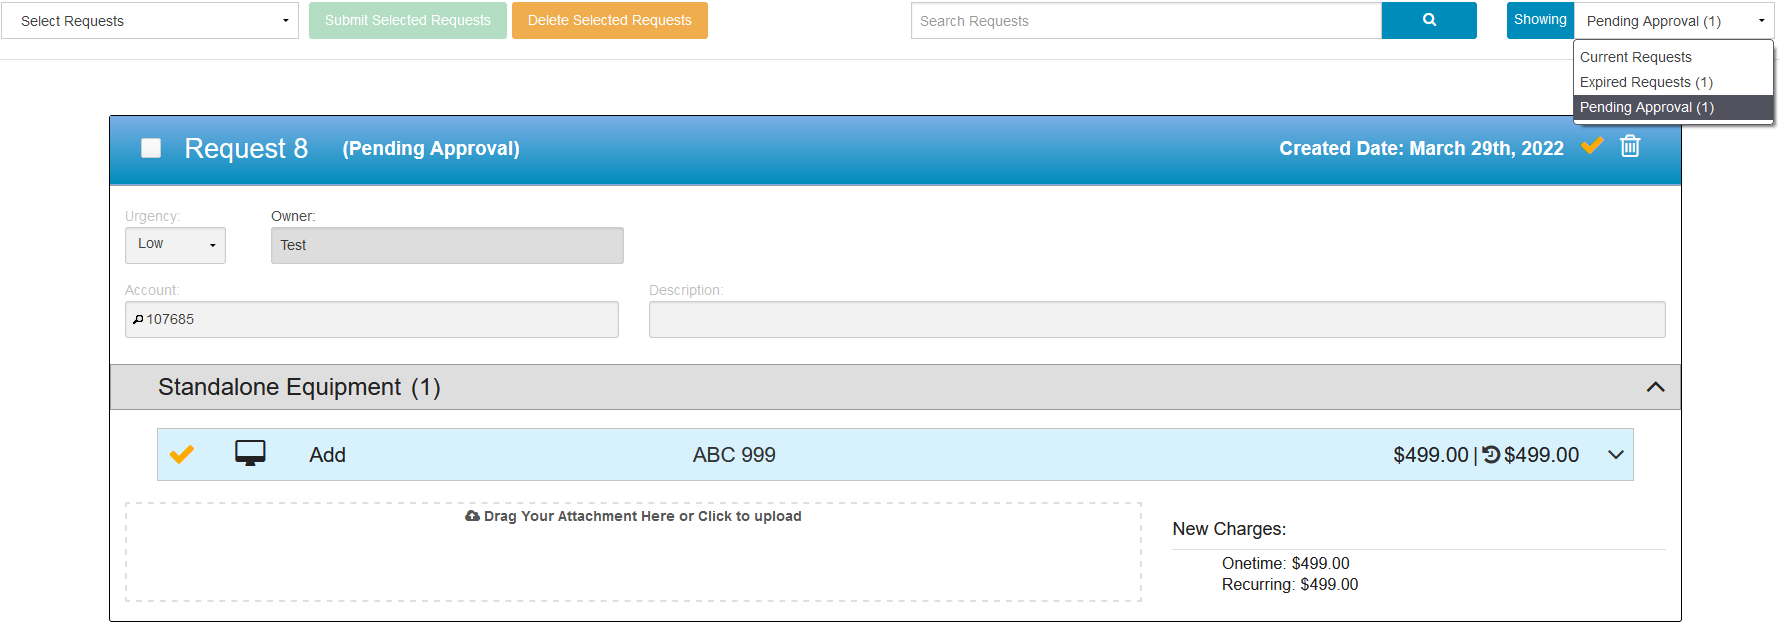Click the monitor icon in equipment row
Viewport: 1780px width, 622px height.
tap(250, 454)
